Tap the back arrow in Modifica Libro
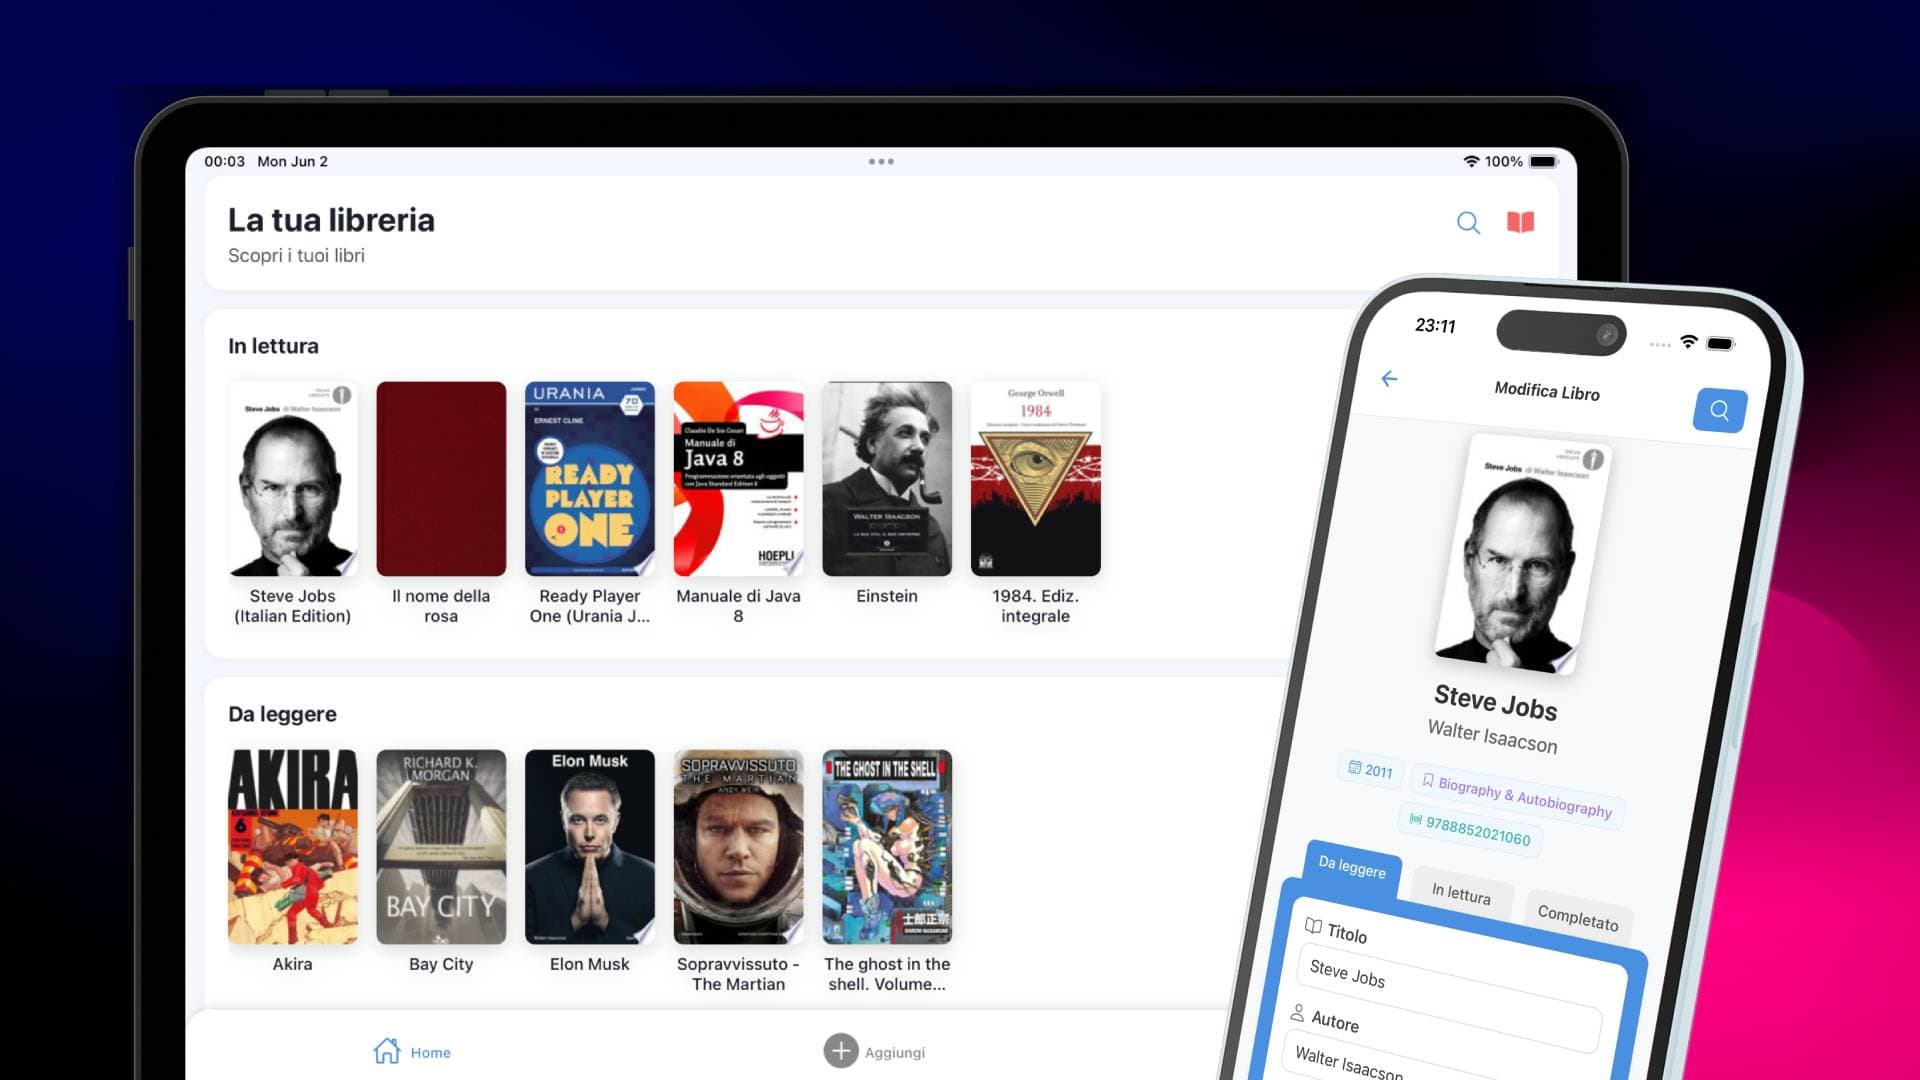Screen dimensions: 1920x1080 point(1389,378)
